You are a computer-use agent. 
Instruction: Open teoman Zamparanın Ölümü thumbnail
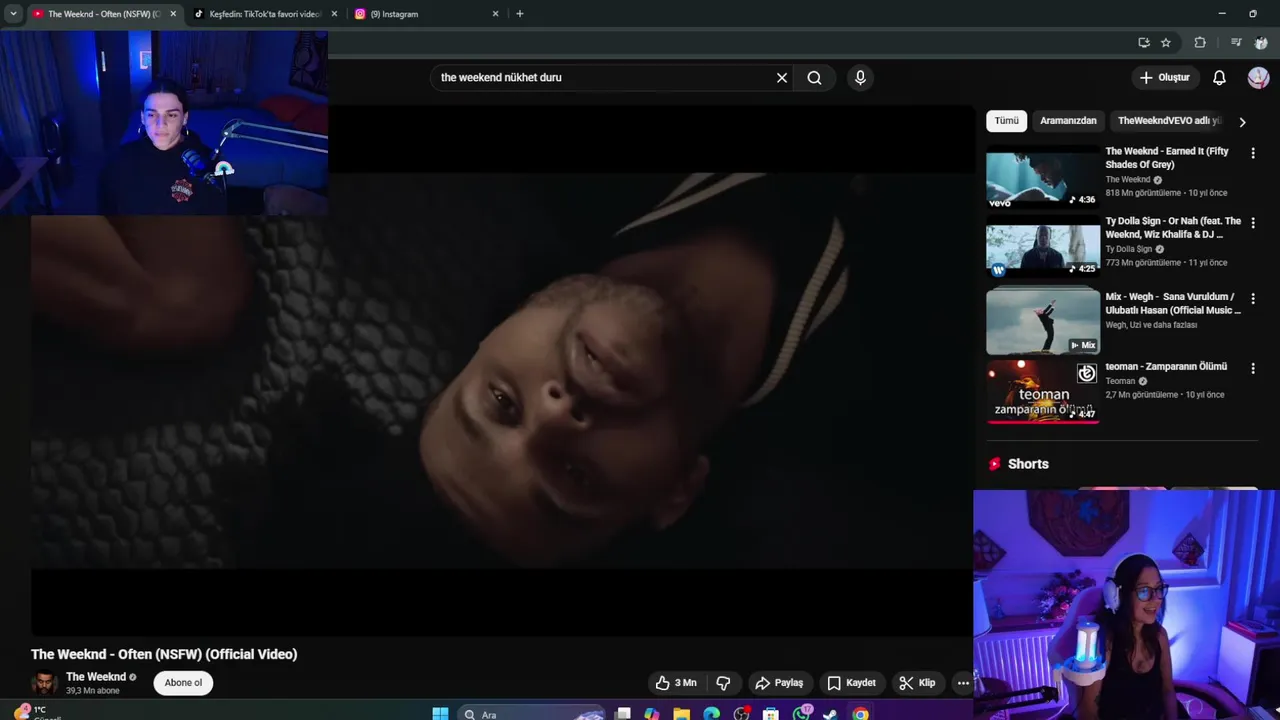pyautogui.click(x=1043, y=392)
